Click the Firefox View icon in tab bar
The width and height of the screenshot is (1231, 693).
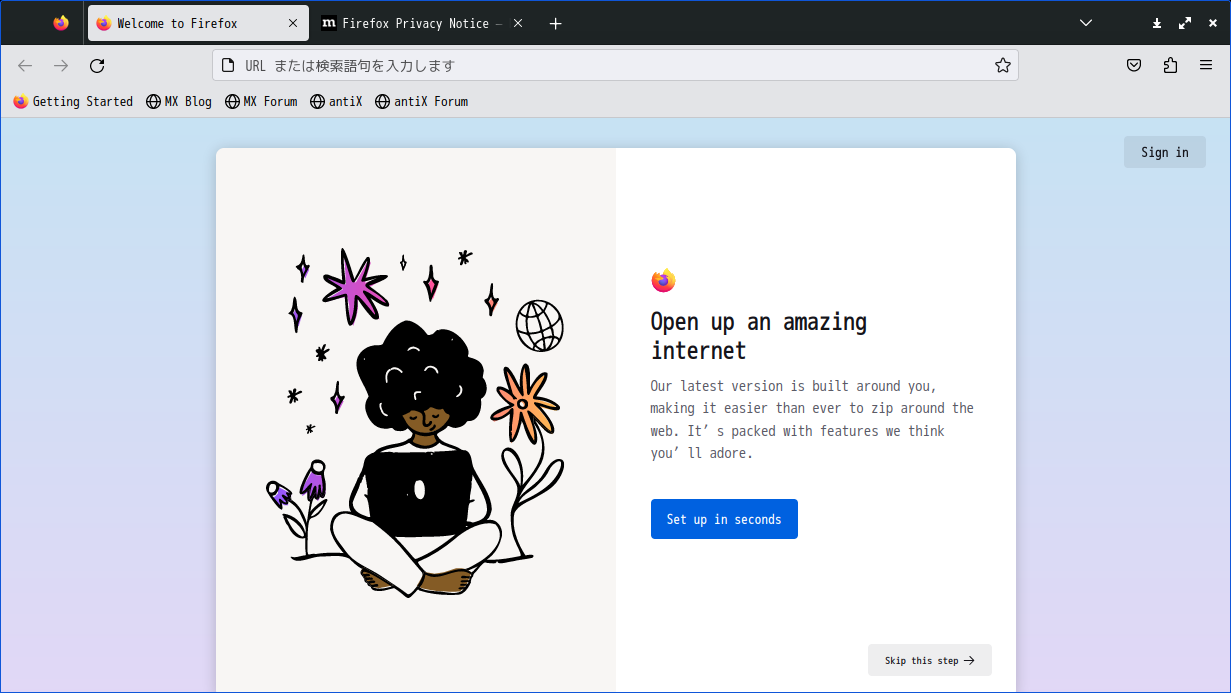tap(61, 23)
